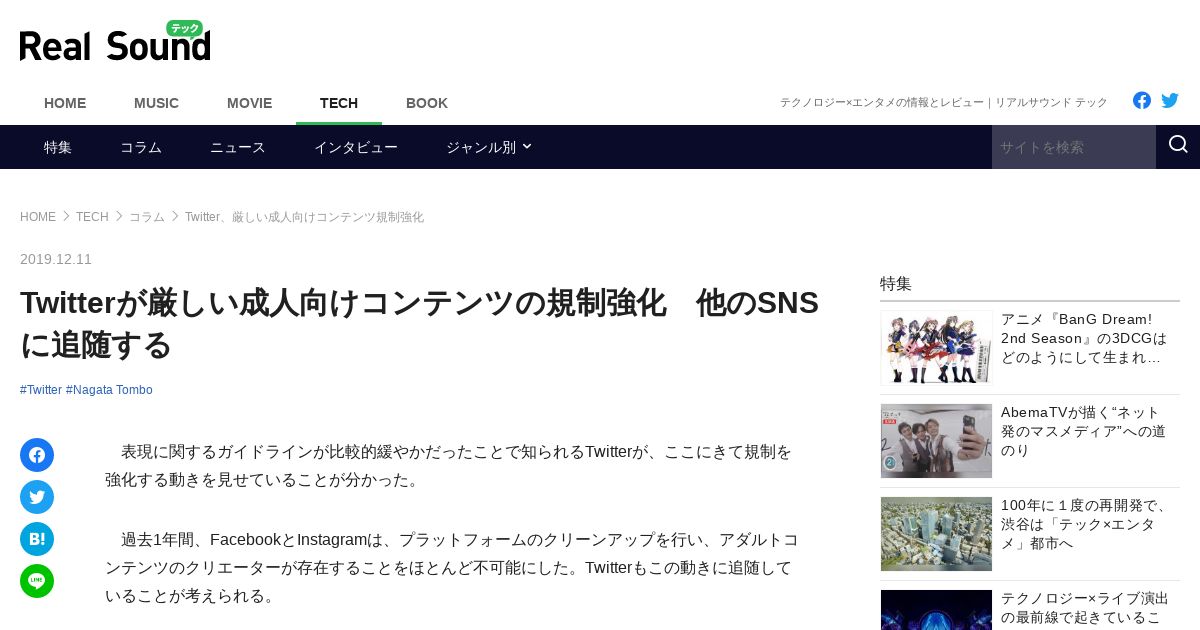
Task: Open the 特集 navigation item
Action: (x=58, y=147)
